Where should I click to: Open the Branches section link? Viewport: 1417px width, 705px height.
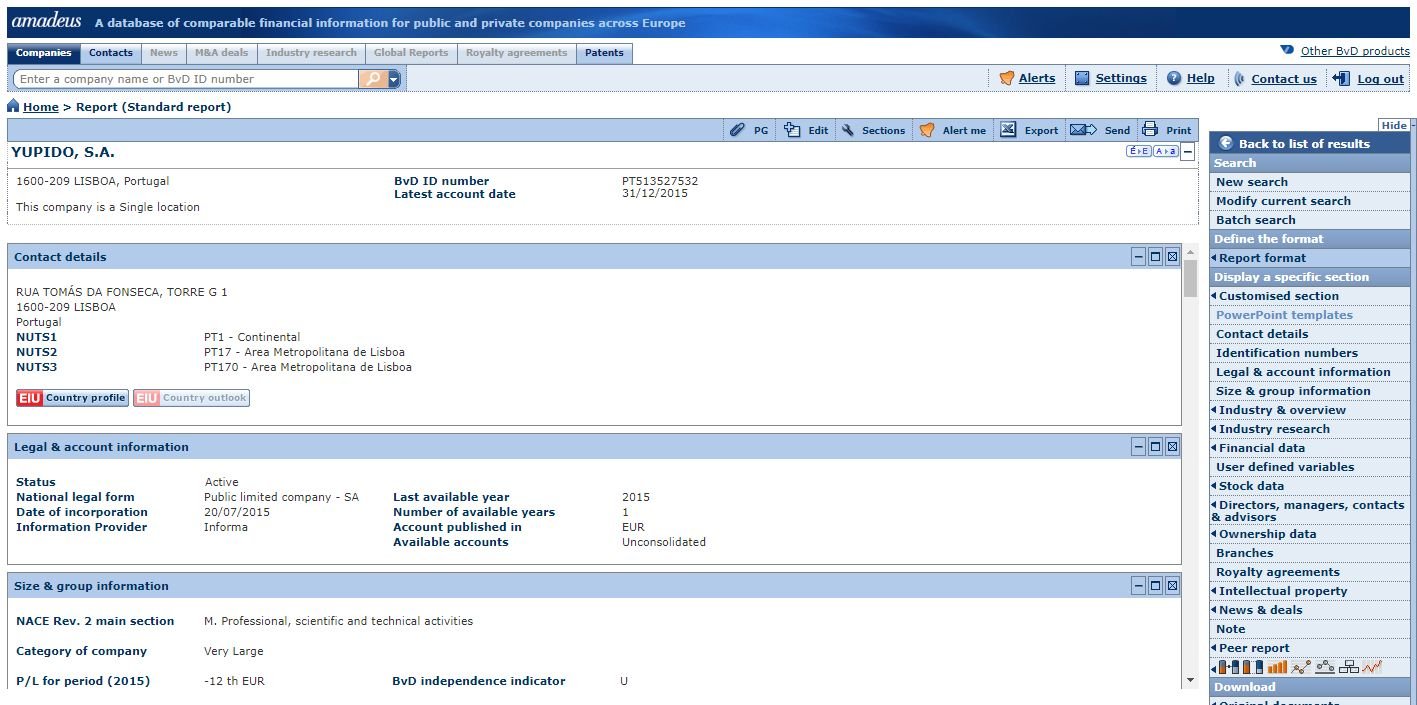[x=1244, y=553]
